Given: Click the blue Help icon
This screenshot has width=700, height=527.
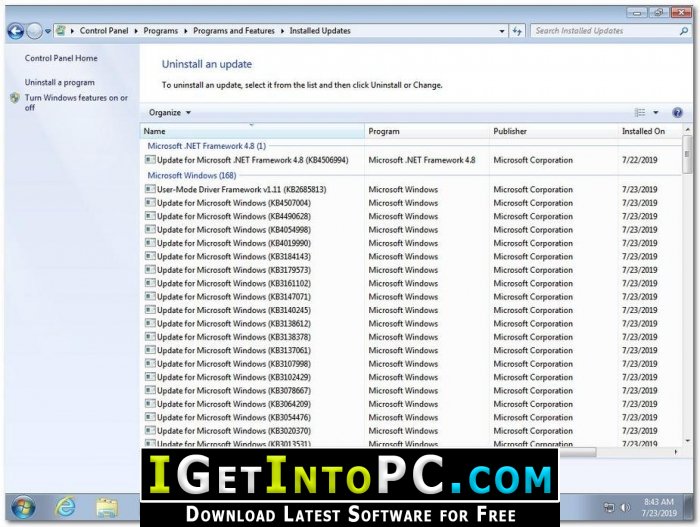Looking at the screenshot, I should [x=677, y=113].
